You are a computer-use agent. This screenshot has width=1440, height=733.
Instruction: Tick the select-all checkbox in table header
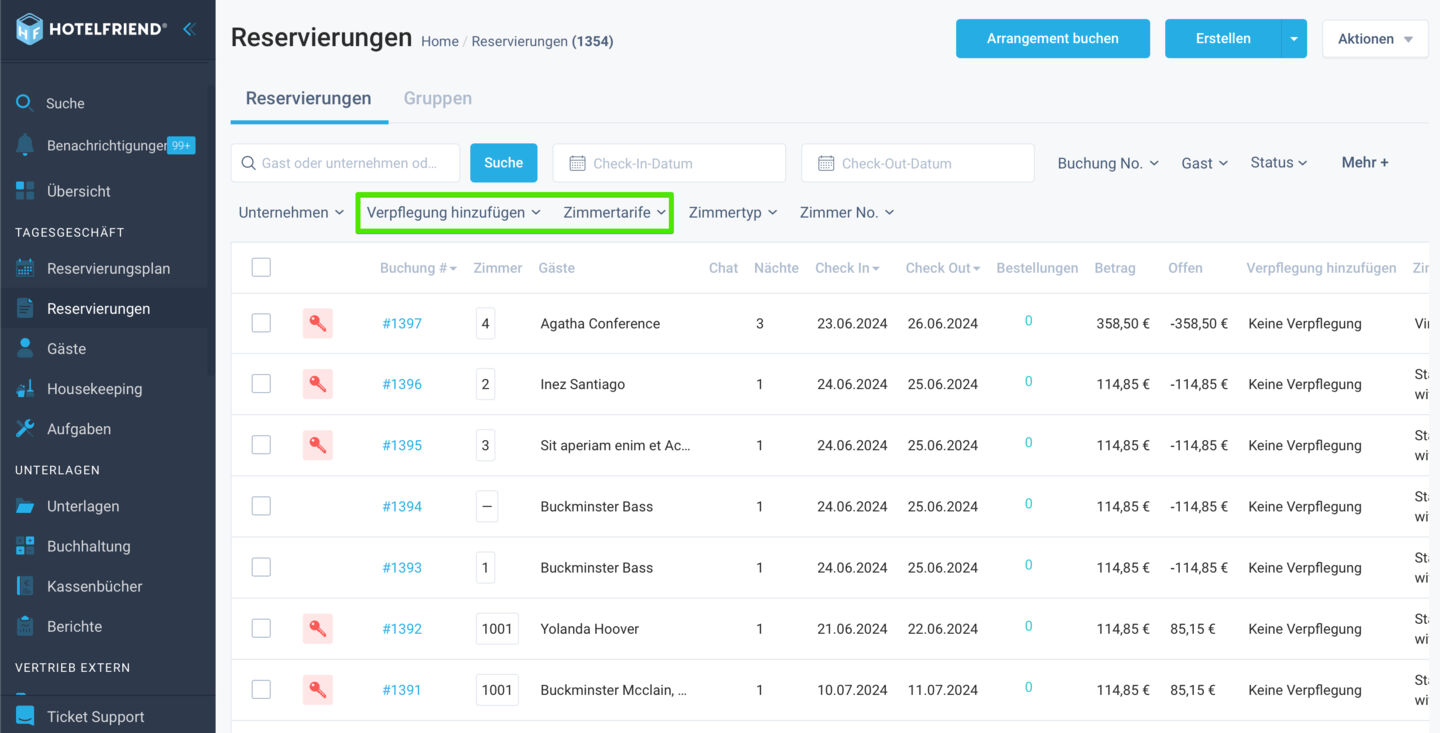261,267
